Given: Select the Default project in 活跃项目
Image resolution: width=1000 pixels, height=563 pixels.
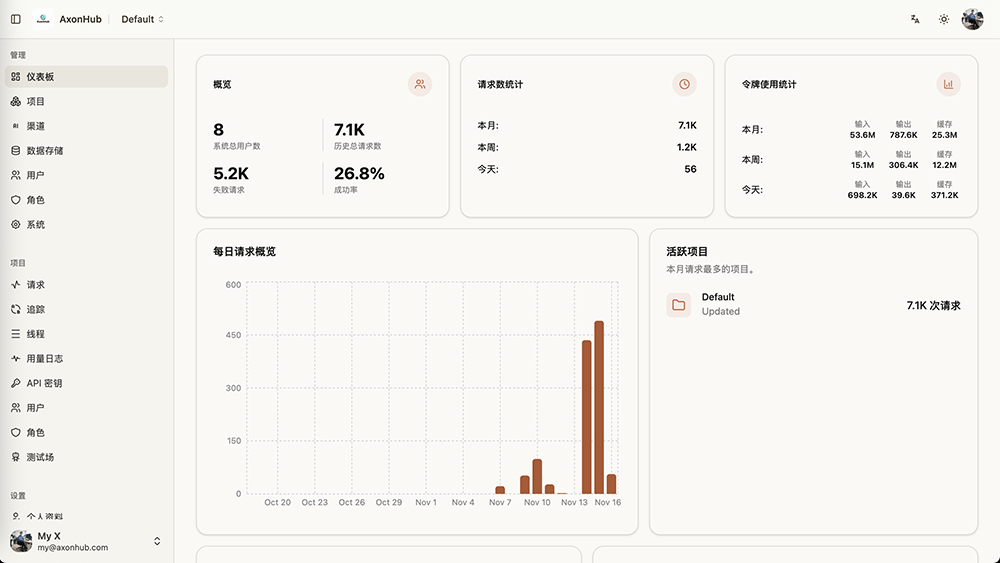Looking at the screenshot, I should (717, 304).
